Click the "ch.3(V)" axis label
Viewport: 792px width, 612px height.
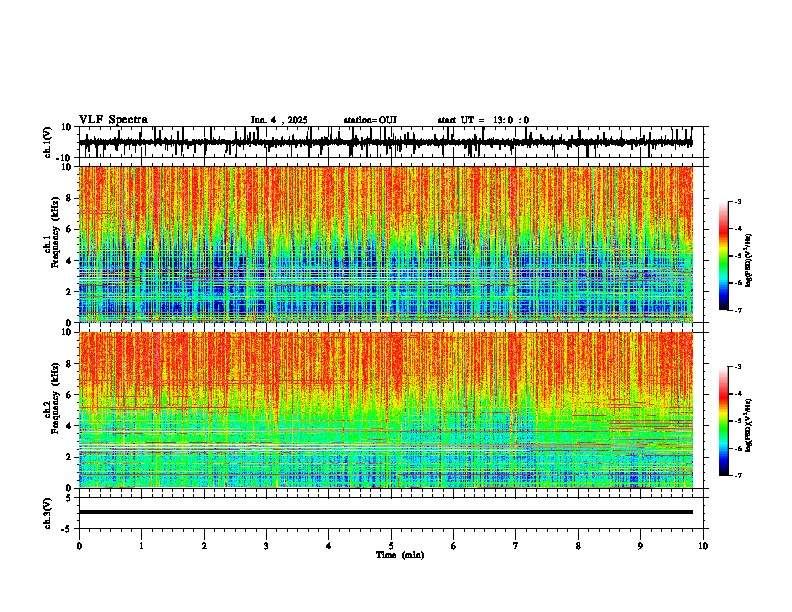pos(48,513)
